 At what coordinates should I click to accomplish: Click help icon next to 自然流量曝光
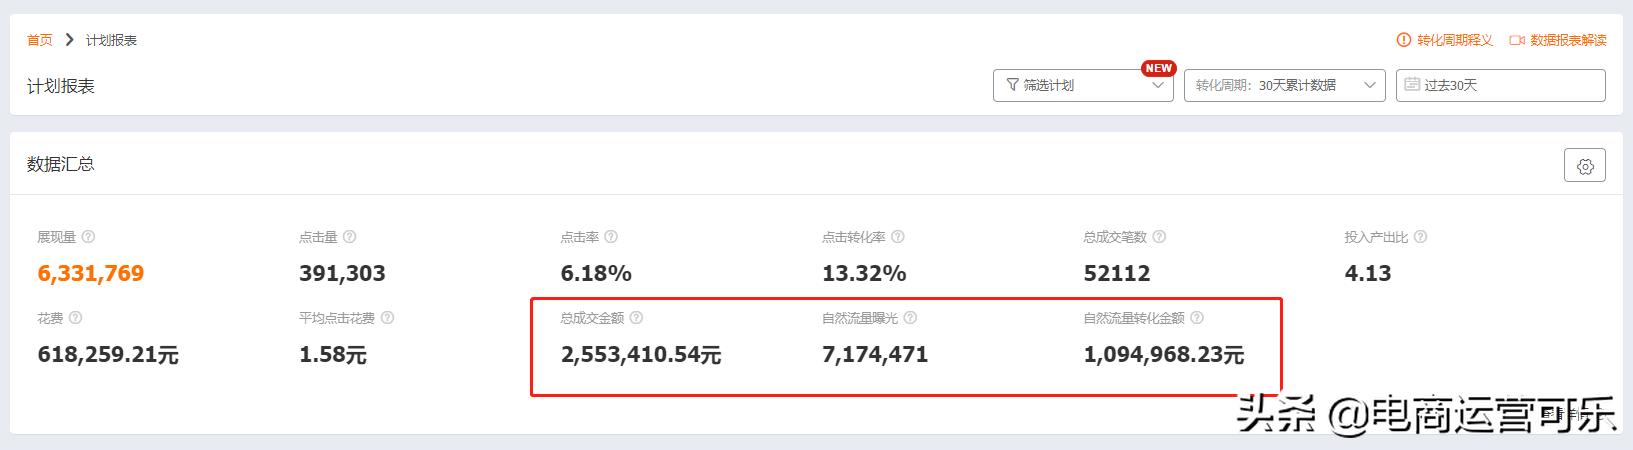click(x=910, y=318)
